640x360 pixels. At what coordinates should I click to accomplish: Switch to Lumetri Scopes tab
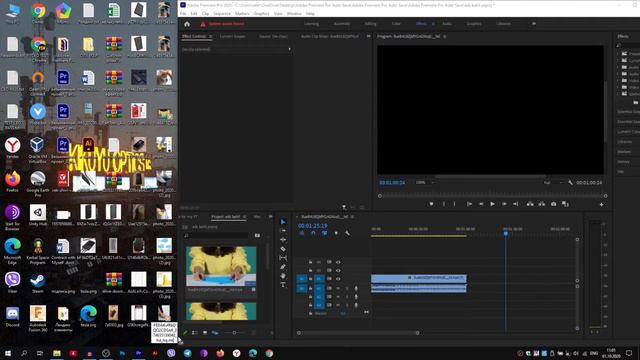233,36
